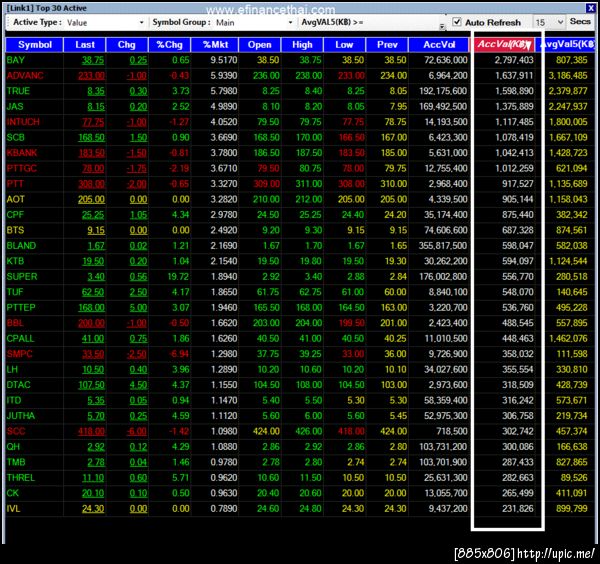Click the High column header
The width and height of the screenshot is (600, 564).
pos(302,45)
